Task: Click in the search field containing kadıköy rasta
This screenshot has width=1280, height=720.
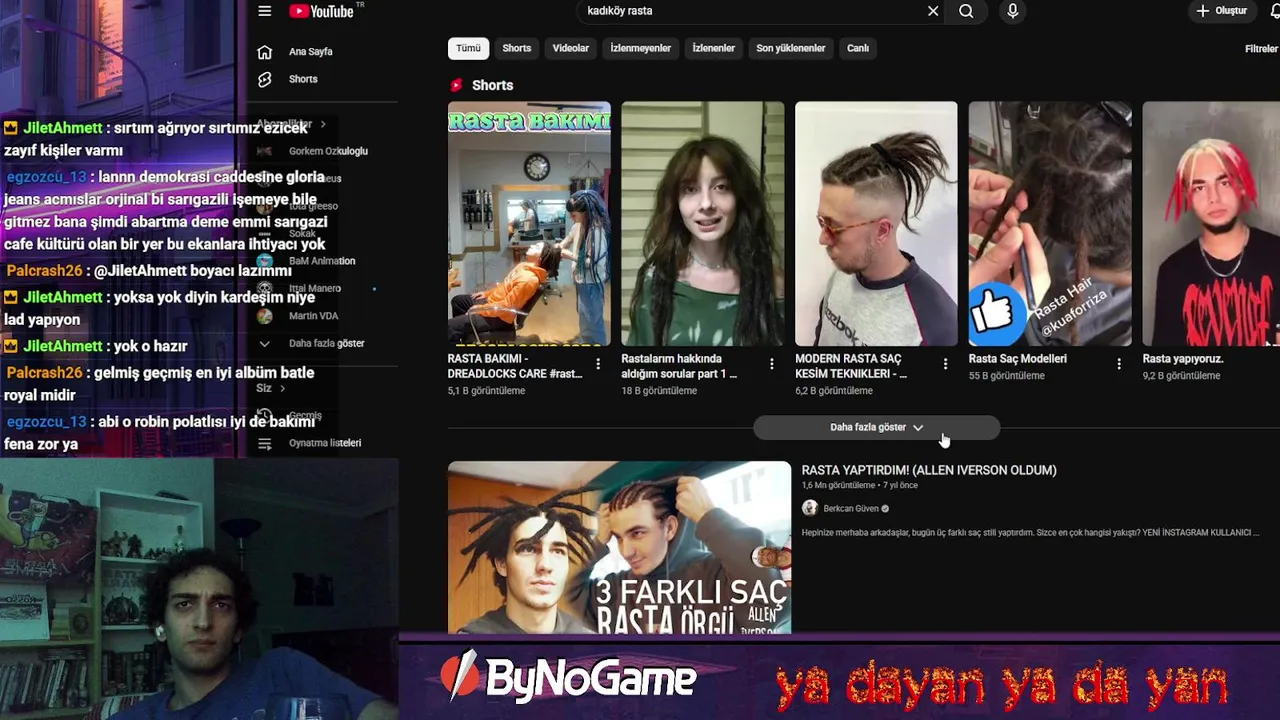Action: pyautogui.click(x=750, y=11)
